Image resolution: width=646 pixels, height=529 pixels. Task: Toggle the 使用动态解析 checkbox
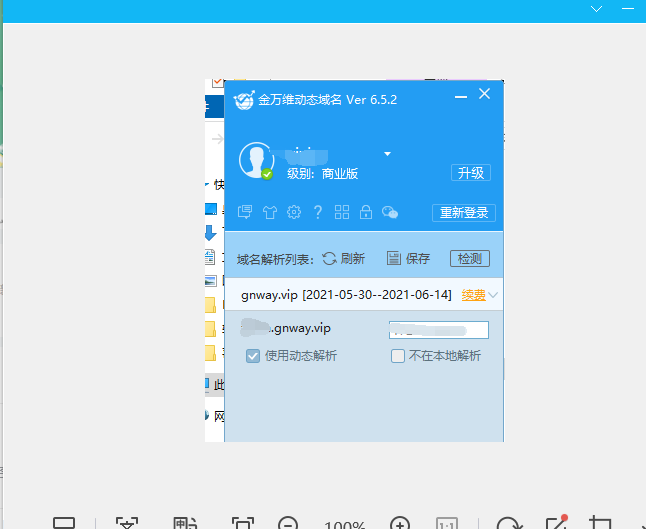click(253, 356)
